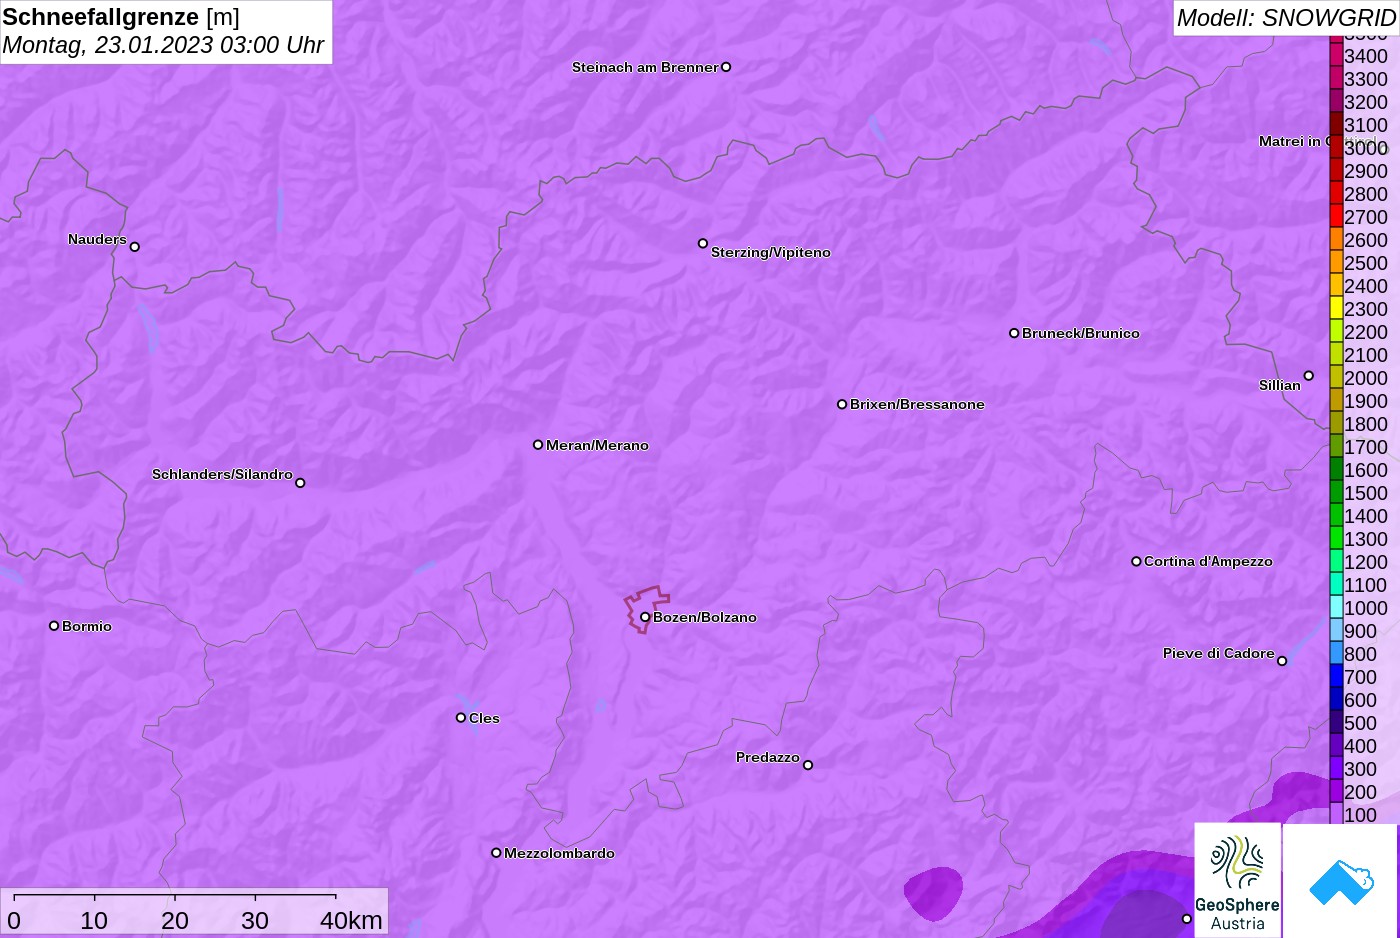1400x938 pixels.
Task: Click the Steinach am Brenner label
Action: pos(645,67)
